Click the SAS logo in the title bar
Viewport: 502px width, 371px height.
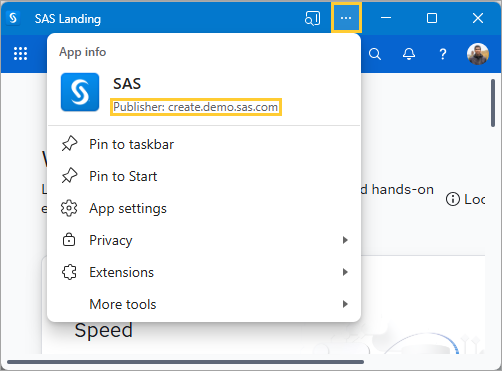pyautogui.click(x=13, y=18)
